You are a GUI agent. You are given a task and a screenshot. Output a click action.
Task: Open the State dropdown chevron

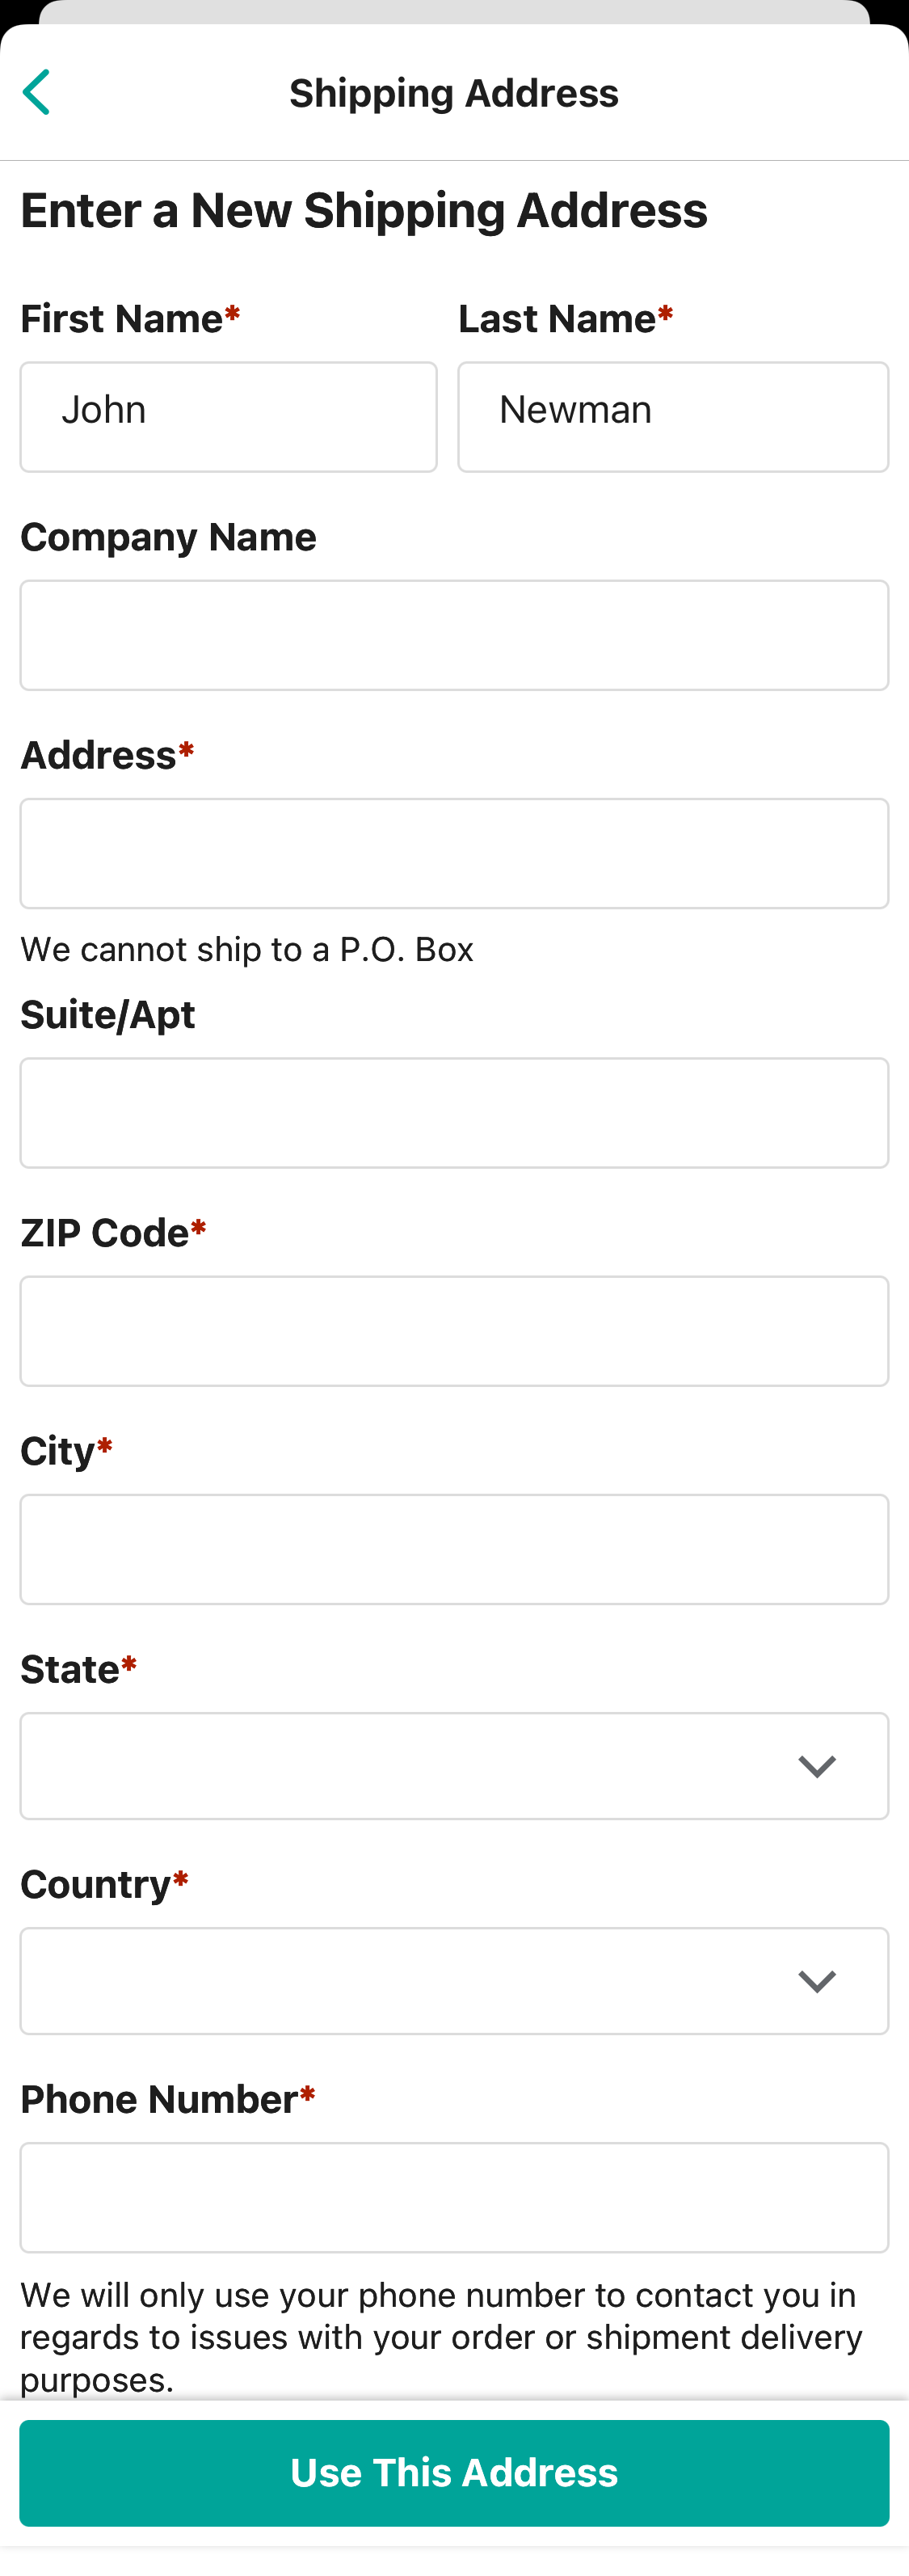coord(817,1765)
